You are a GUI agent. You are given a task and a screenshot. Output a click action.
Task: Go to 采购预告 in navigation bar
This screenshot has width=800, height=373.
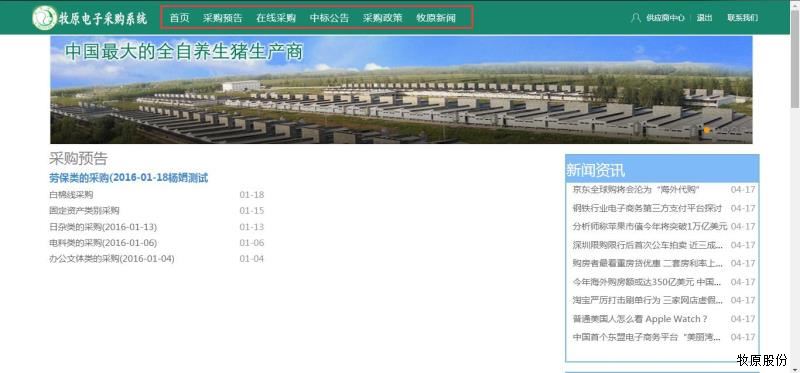pyautogui.click(x=222, y=18)
